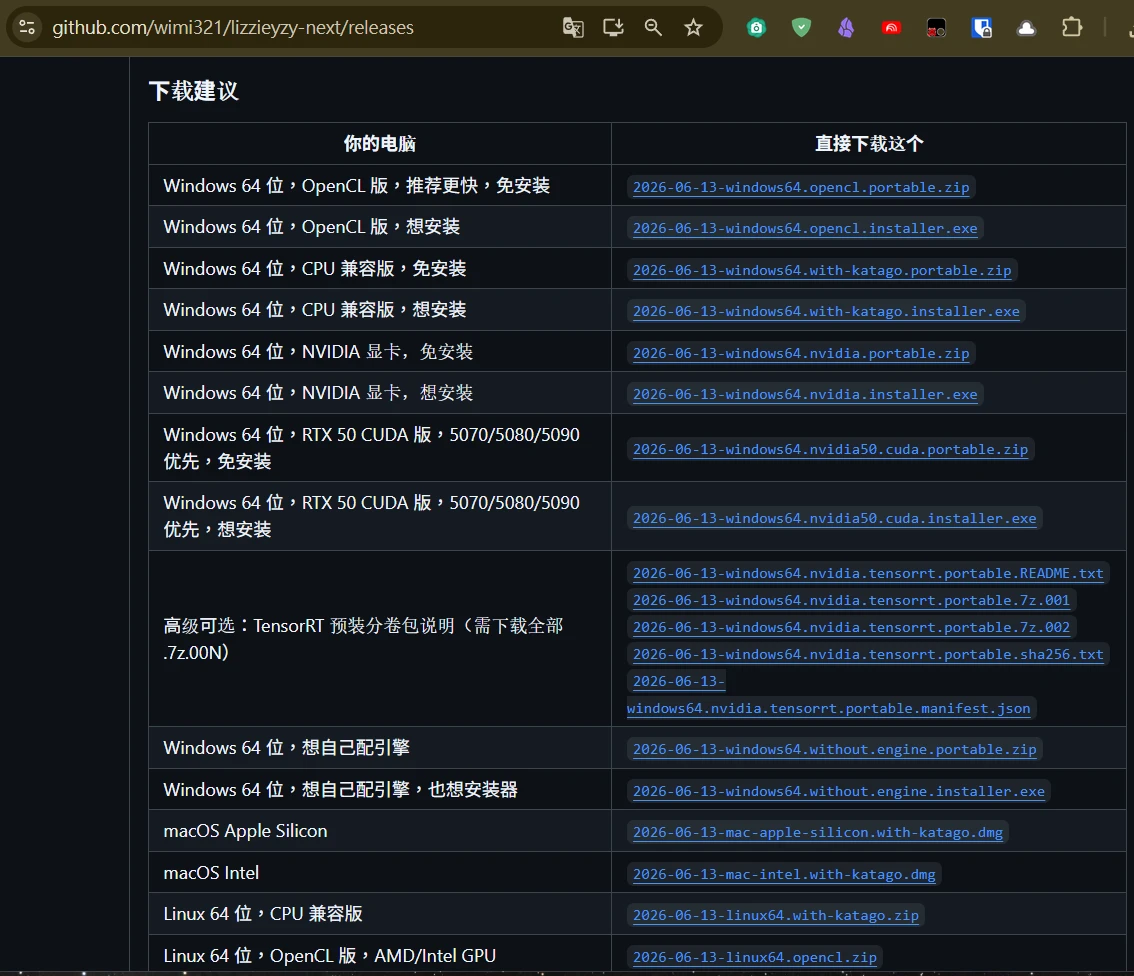Open the green camera screenshot extension
1134x976 pixels.
[756, 28]
